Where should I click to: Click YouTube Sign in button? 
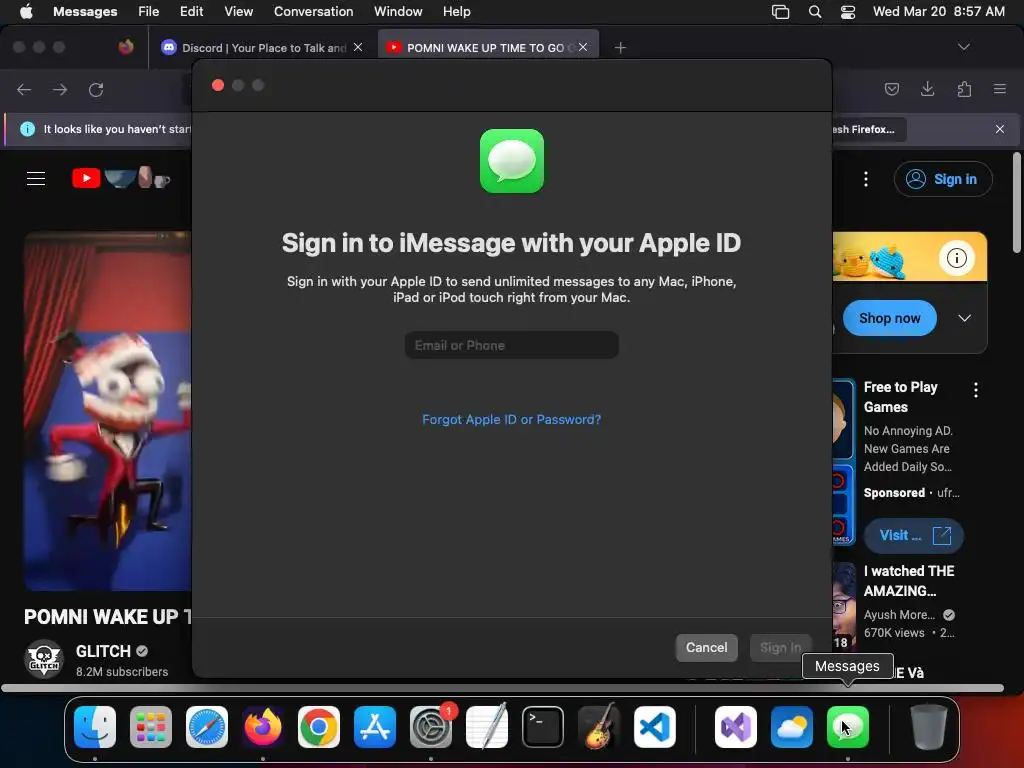click(943, 179)
